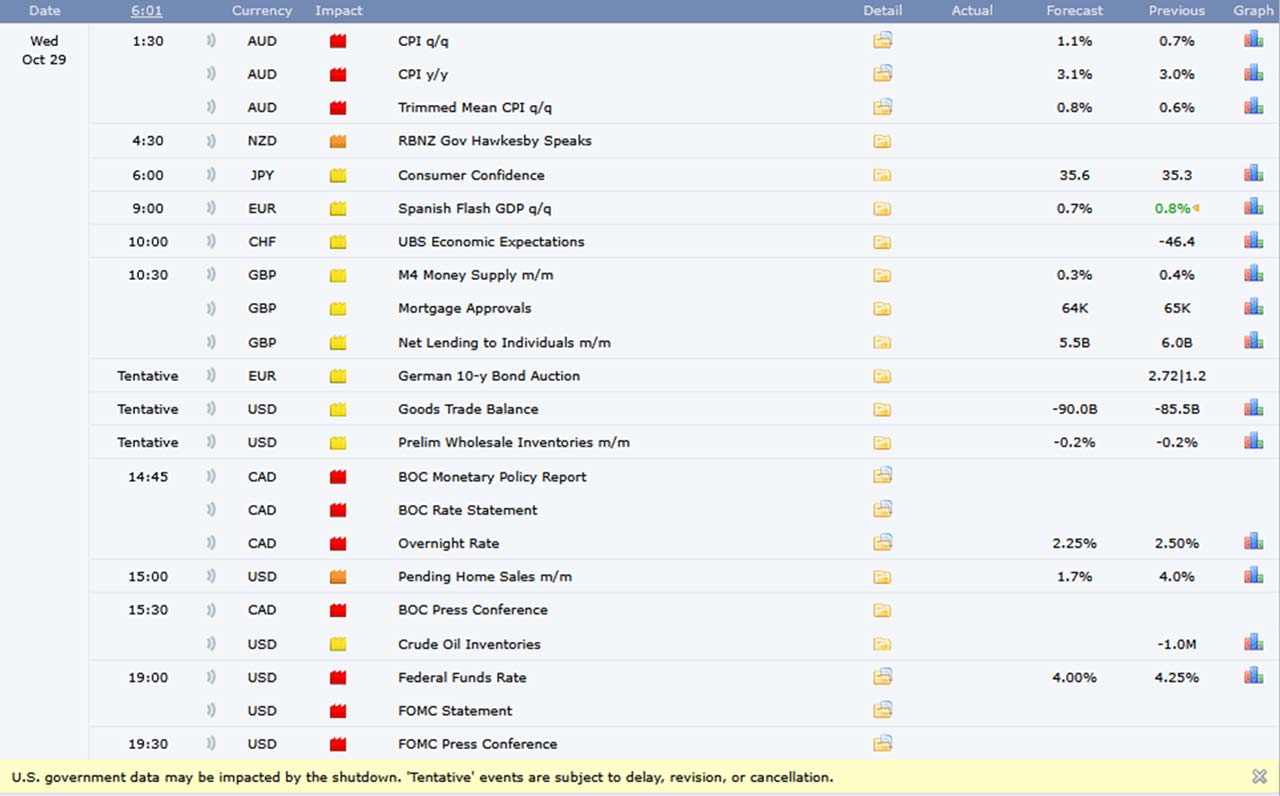The width and height of the screenshot is (1280, 796).
Task: Click the Currency column header
Action: click(262, 11)
